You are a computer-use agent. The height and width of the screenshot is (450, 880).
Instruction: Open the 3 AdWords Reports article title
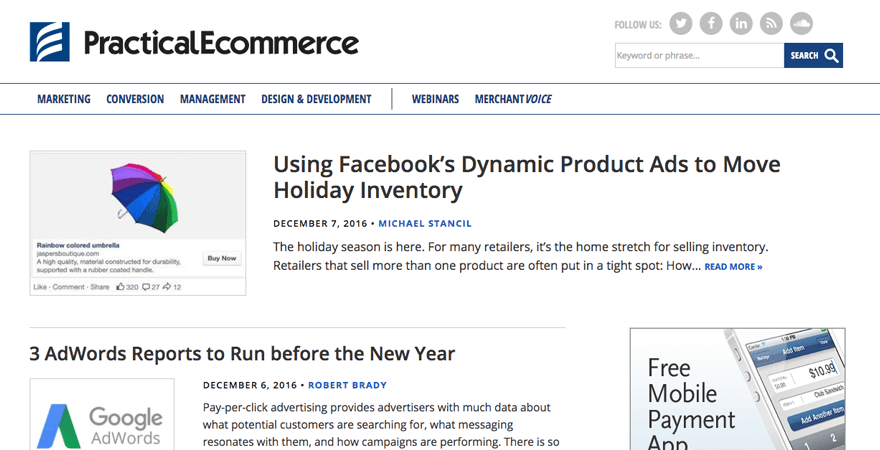click(242, 353)
